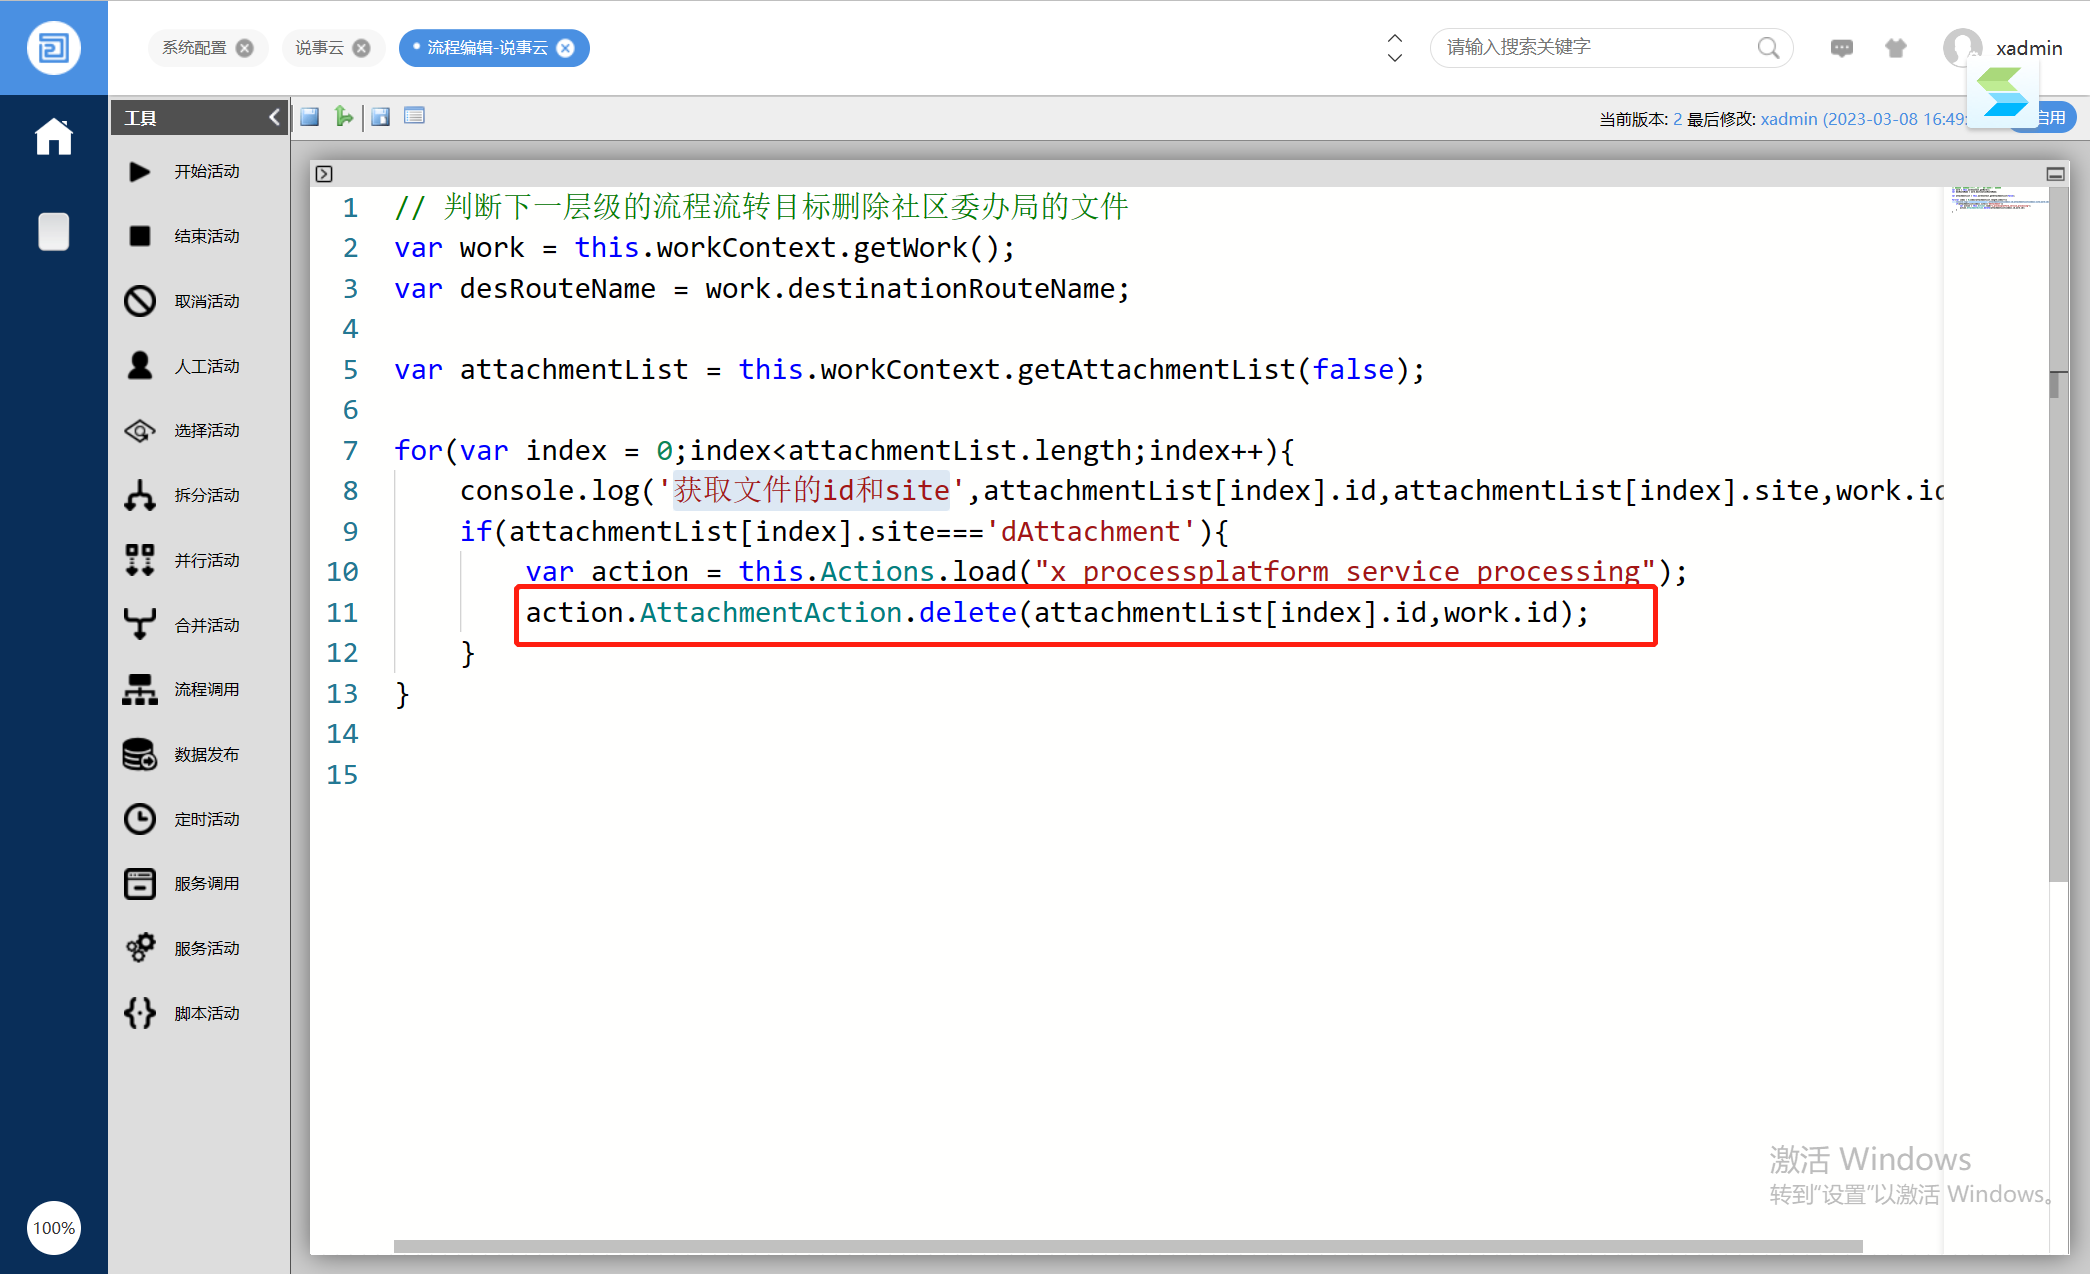Open the messages chat icon
The image size is (2090, 1274).
click(x=1841, y=48)
